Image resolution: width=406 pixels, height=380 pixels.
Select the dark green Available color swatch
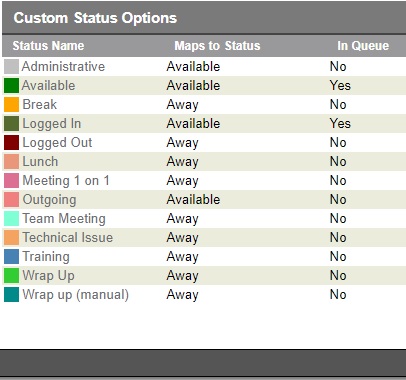point(11,85)
